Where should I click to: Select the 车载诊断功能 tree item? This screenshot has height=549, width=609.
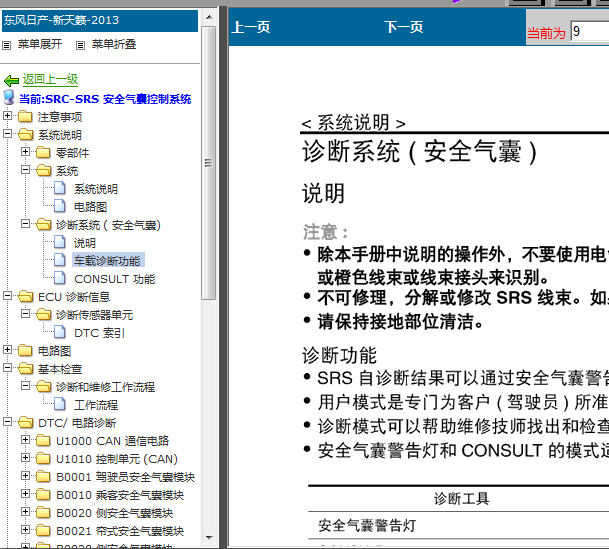tap(107, 261)
